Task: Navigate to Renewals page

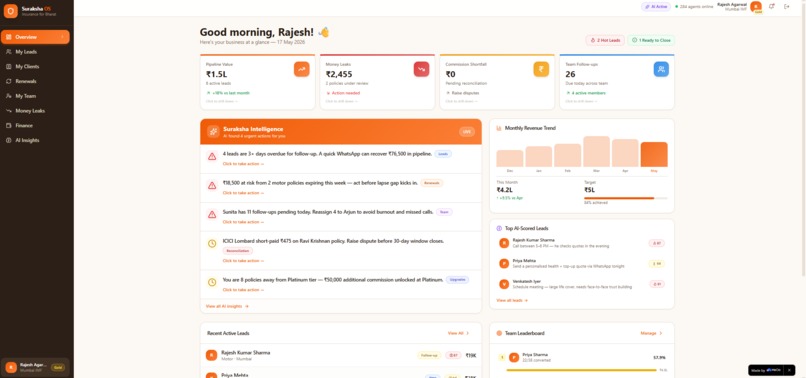Action: click(35, 81)
